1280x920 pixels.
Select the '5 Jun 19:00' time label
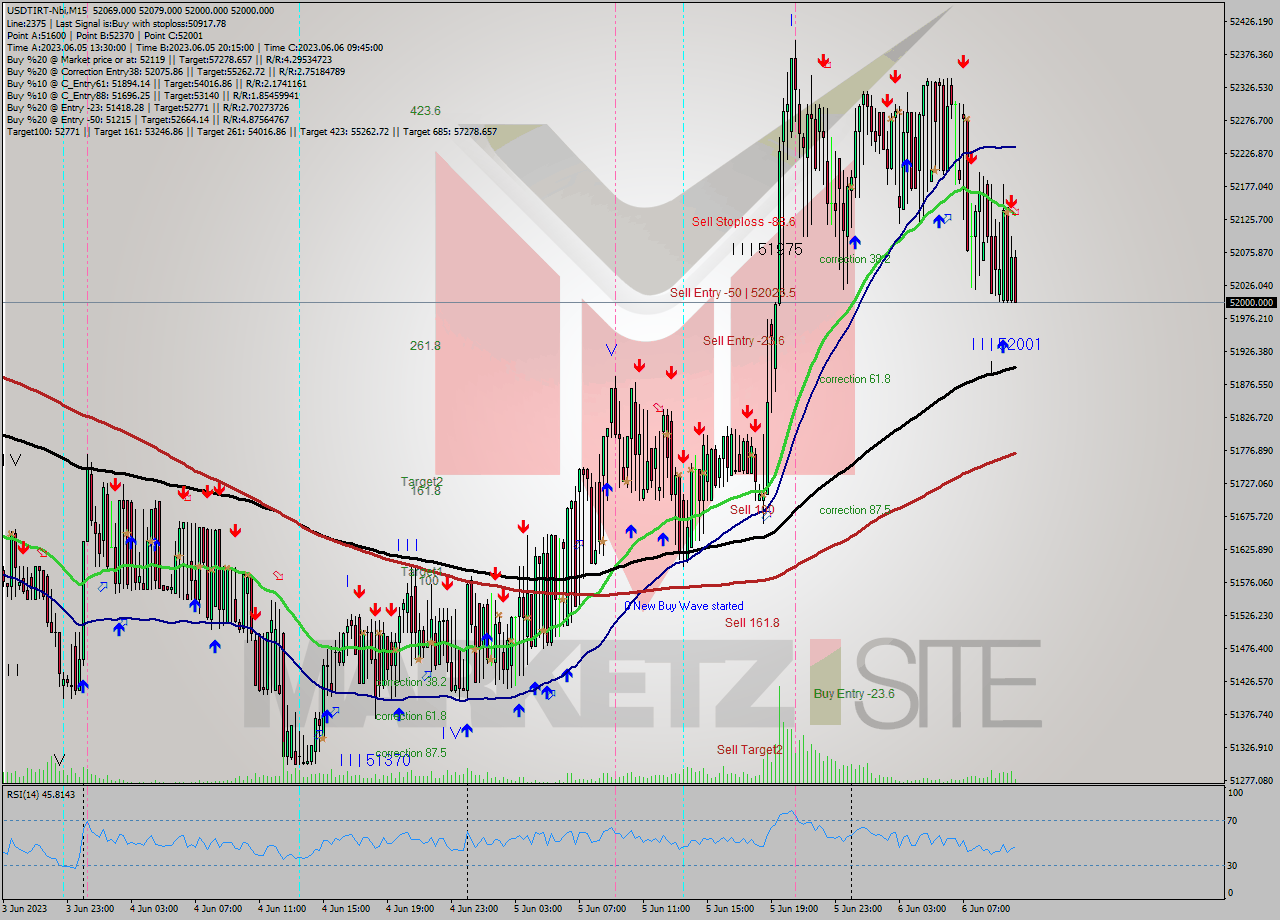(794, 909)
